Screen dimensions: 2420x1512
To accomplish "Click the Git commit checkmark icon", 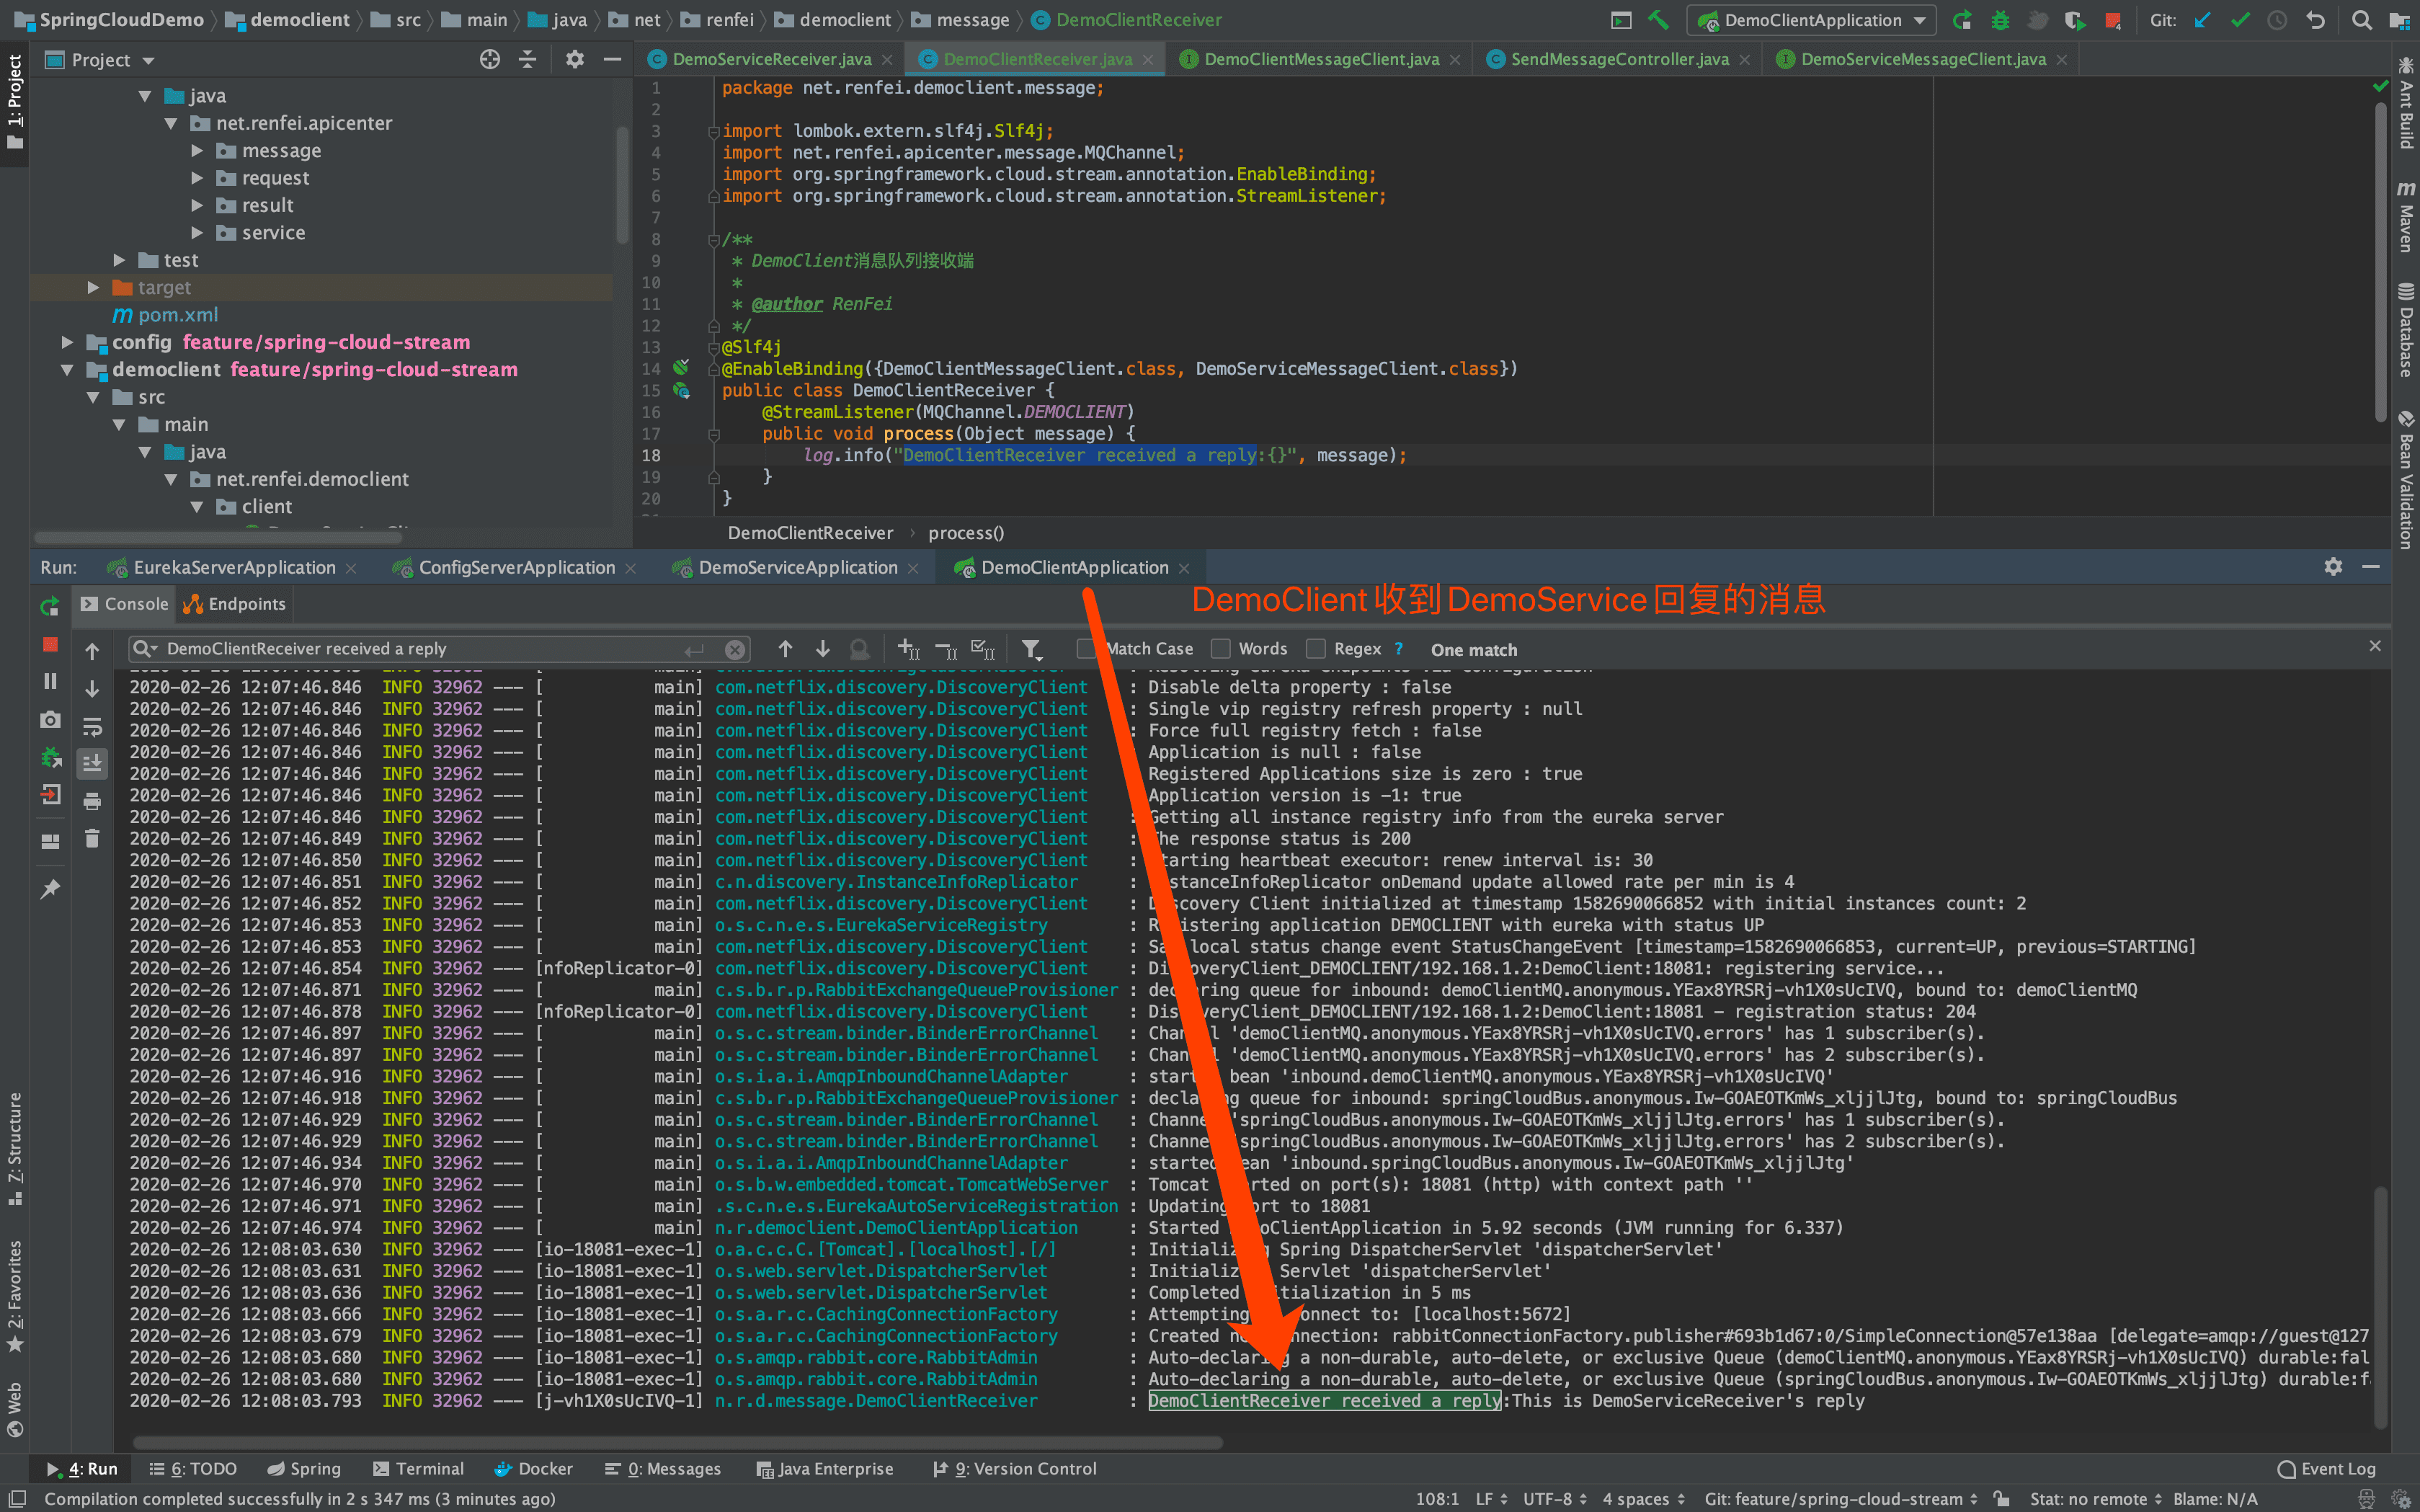I will [x=2240, y=20].
